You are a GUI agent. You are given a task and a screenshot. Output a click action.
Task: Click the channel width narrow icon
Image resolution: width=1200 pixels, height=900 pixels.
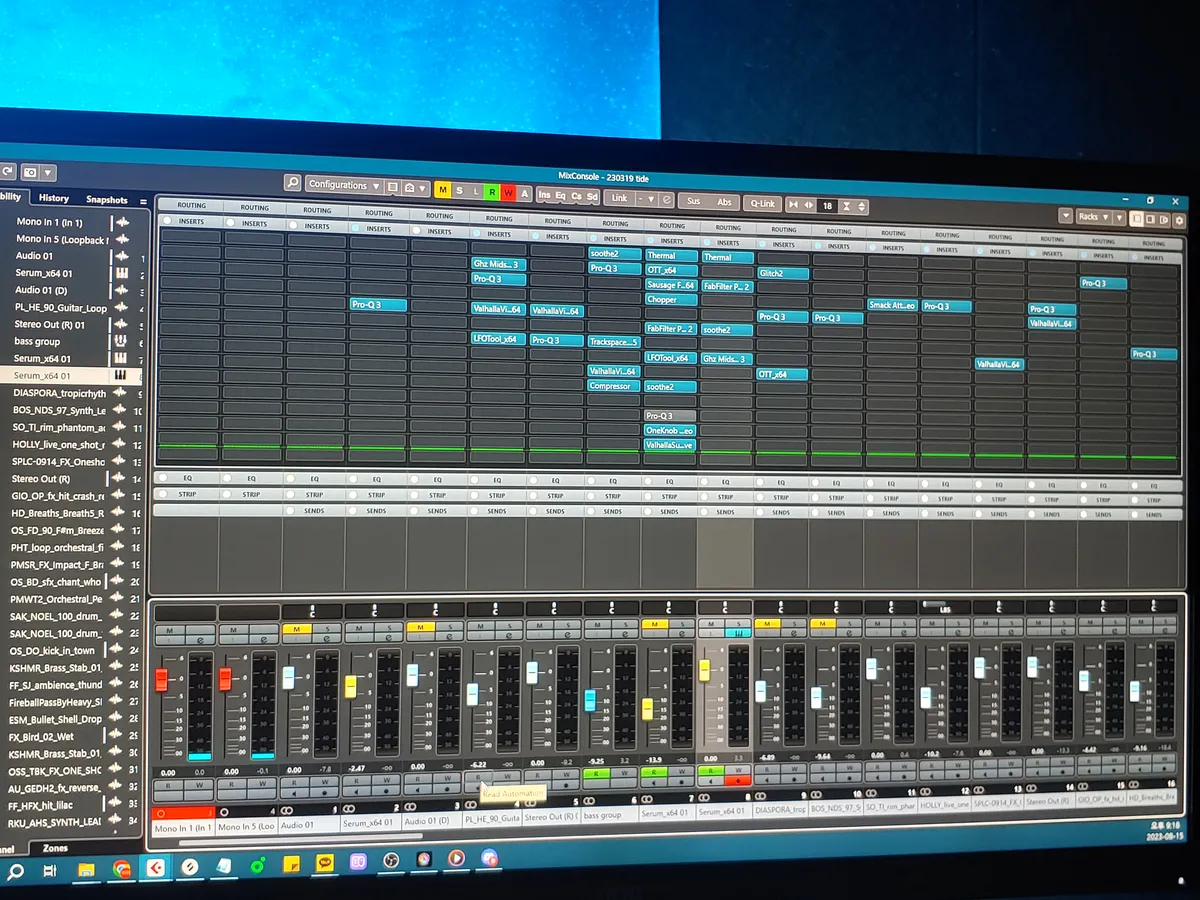coord(792,205)
